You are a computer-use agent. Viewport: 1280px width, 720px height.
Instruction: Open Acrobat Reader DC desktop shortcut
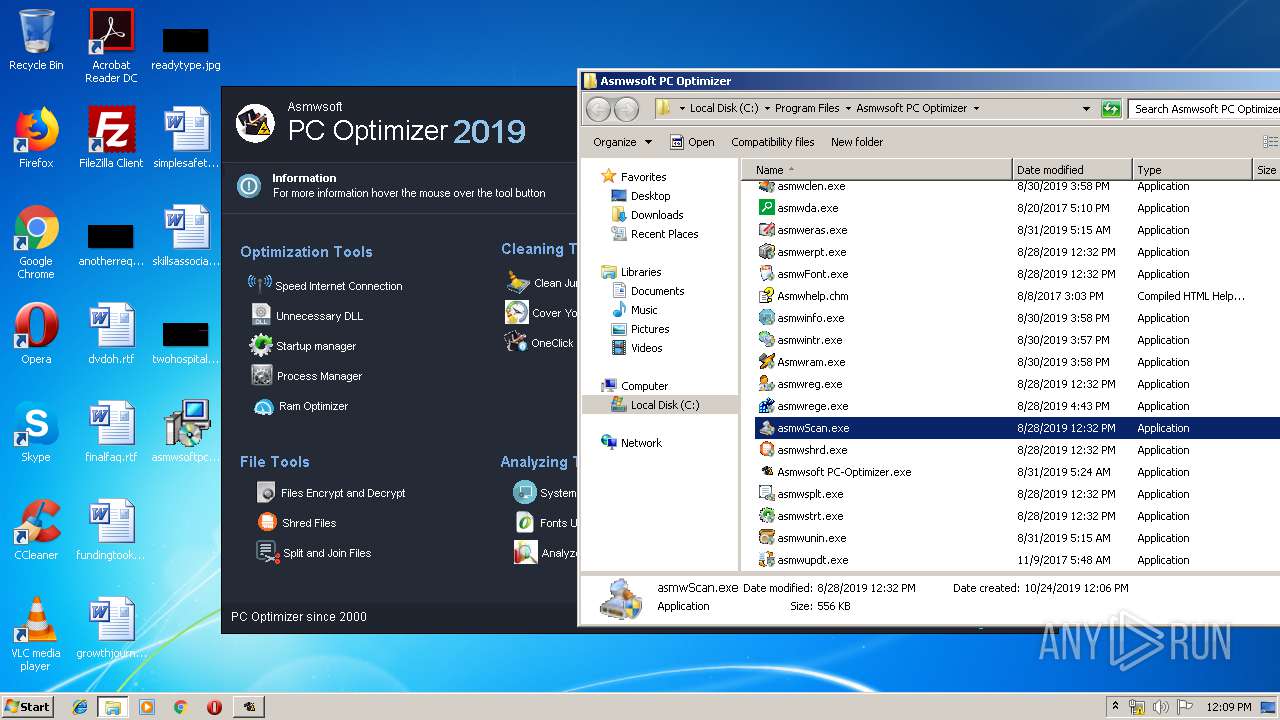(111, 46)
